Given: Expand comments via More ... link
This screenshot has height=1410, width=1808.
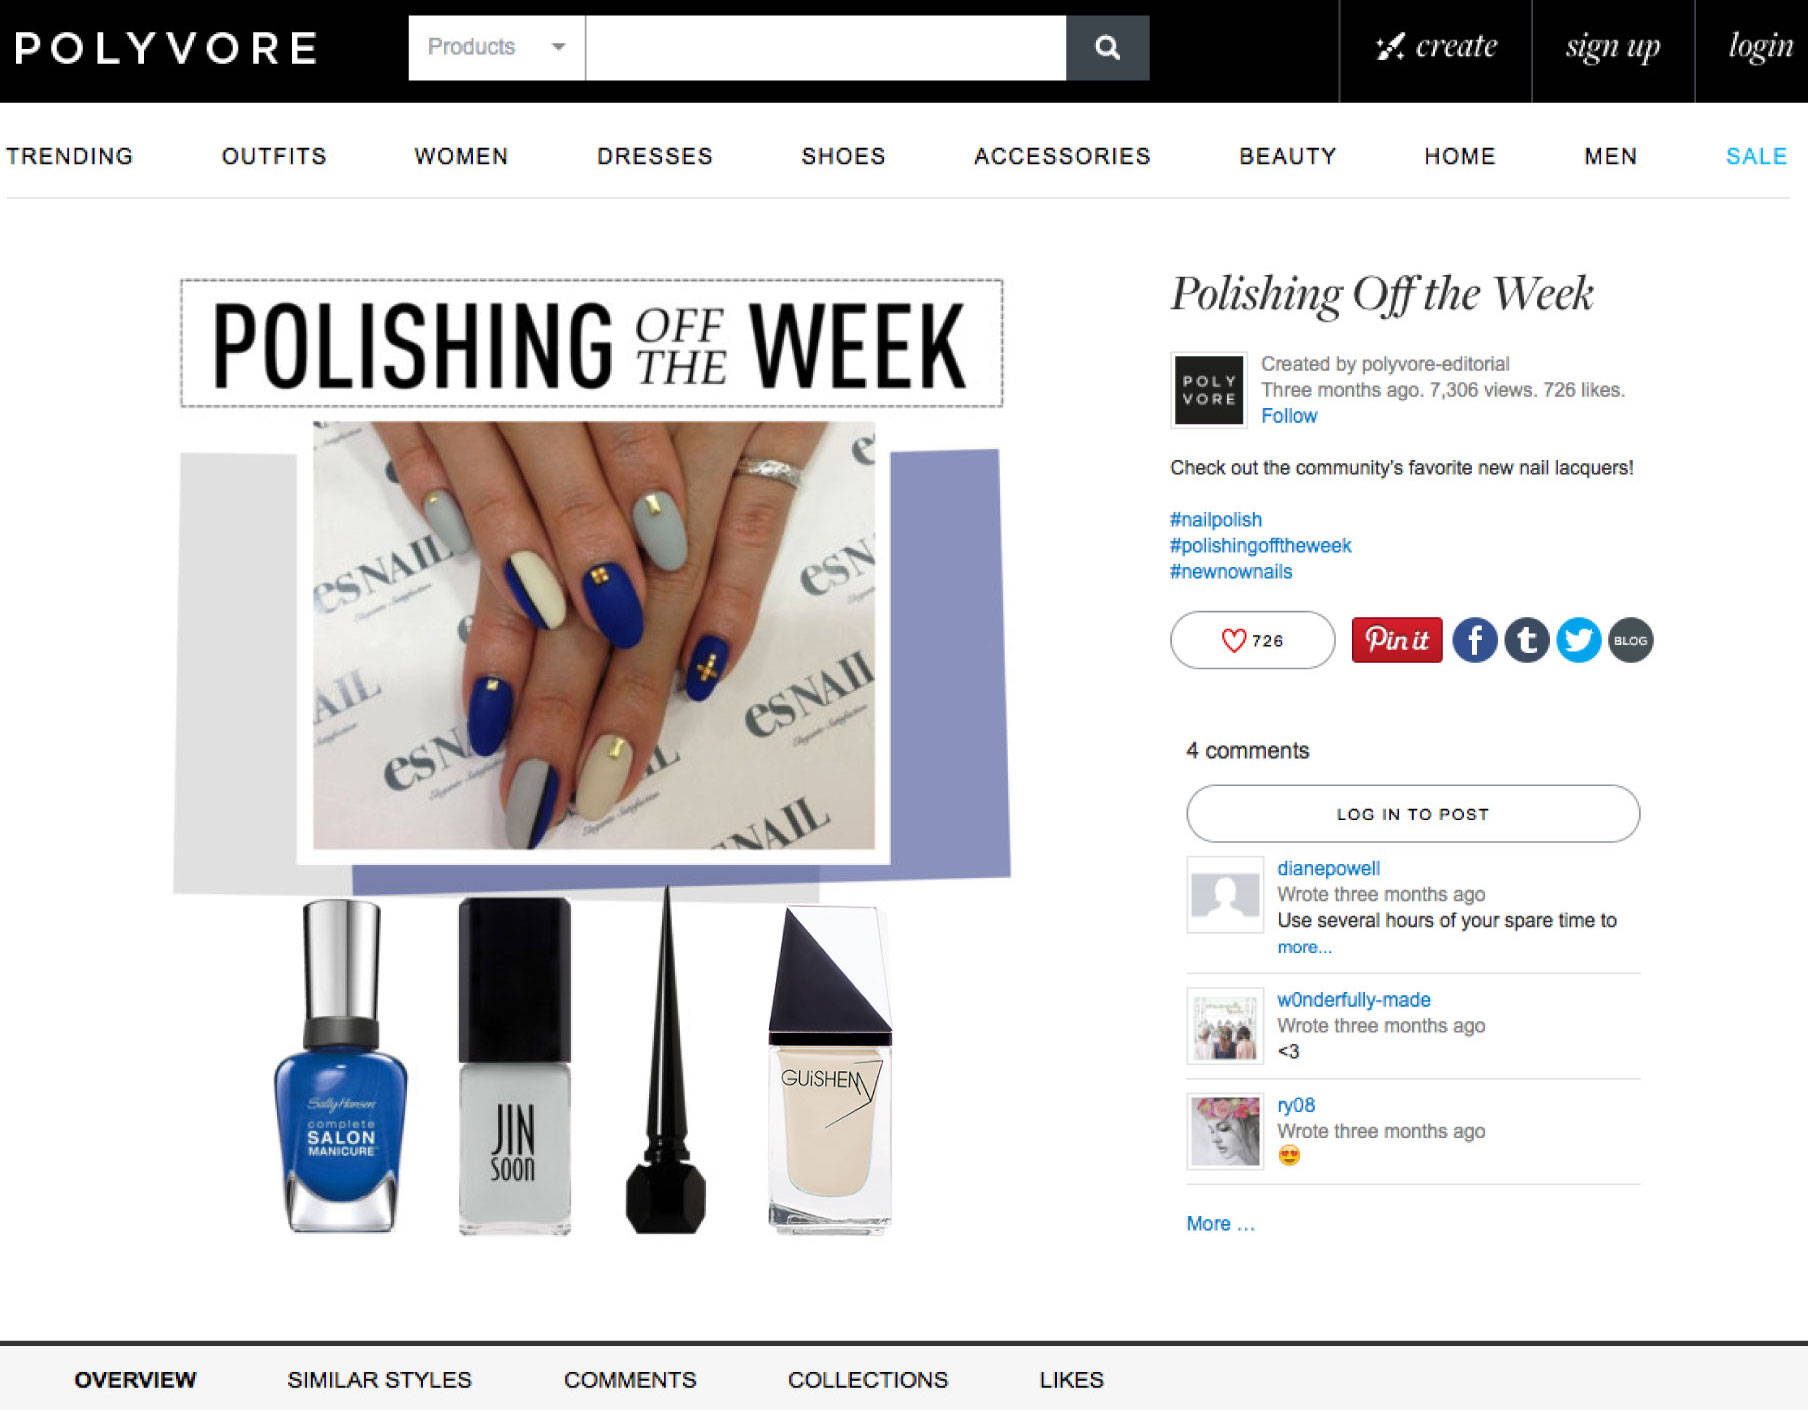Looking at the screenshot, I should coord(1220,1223).
